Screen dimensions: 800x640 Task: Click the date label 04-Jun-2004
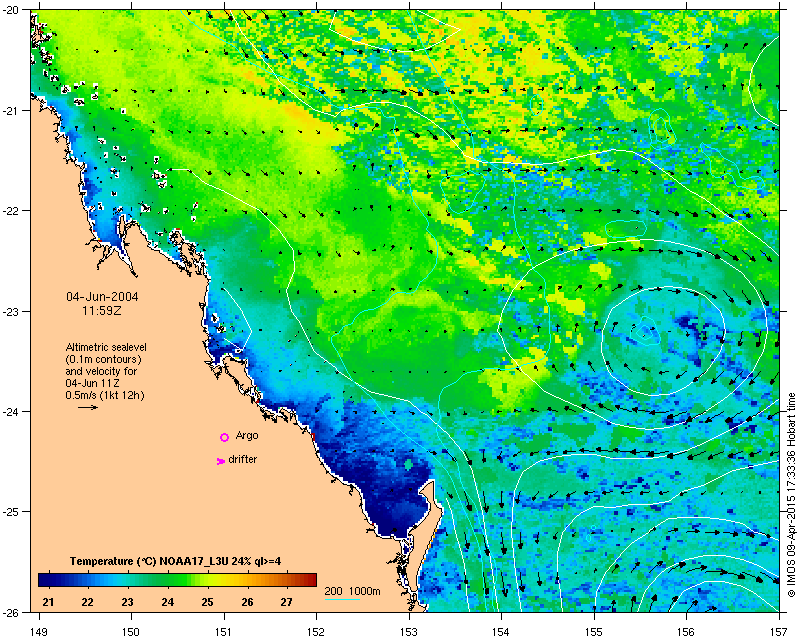click(x=102, y=297)
